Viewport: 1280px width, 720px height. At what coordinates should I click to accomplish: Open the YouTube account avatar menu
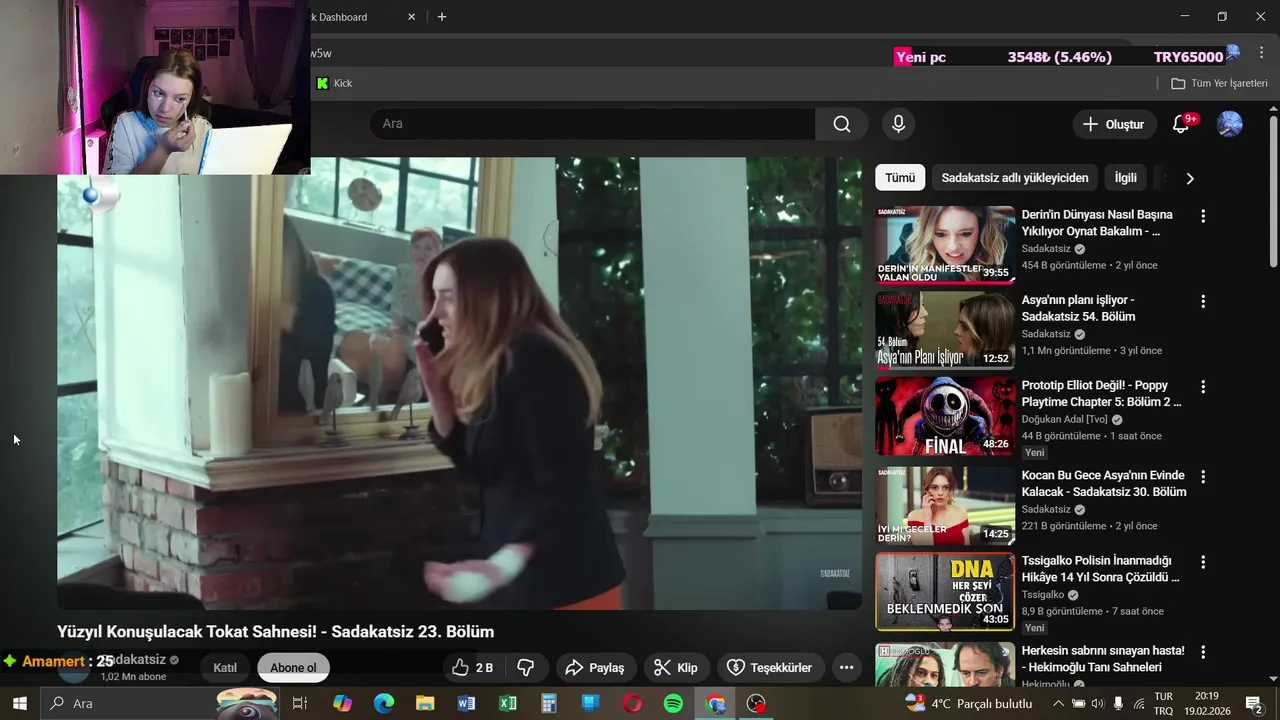click(x=1229, y=124)
